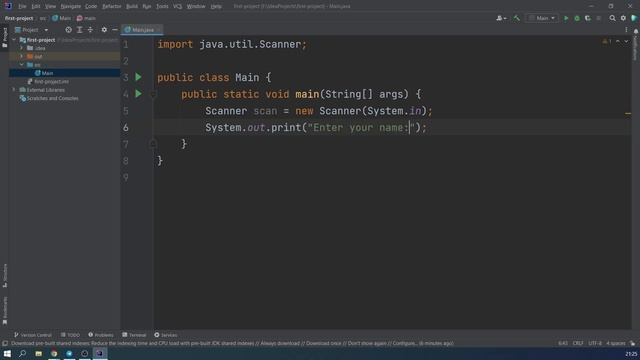Open the Code menu

coord(91,6)
